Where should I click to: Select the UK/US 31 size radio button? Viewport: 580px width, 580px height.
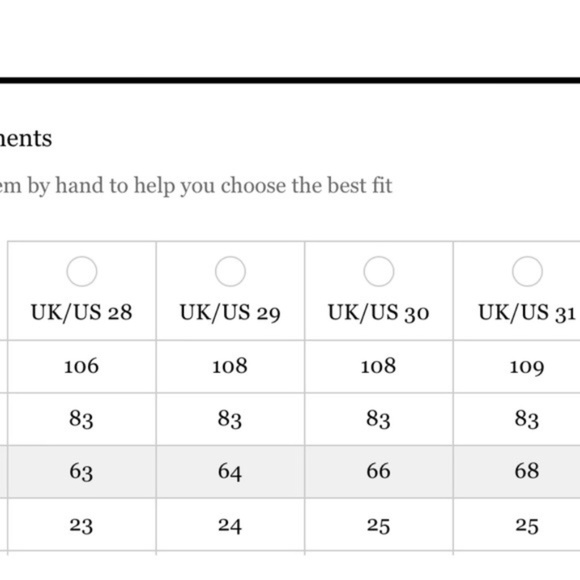click(x=527, y=271)
